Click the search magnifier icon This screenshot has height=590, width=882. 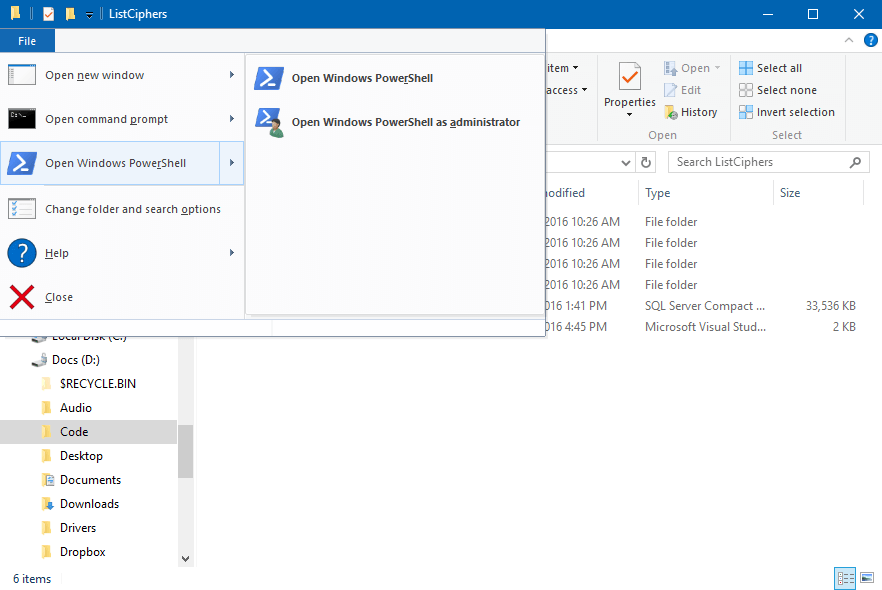pos(856,163)
